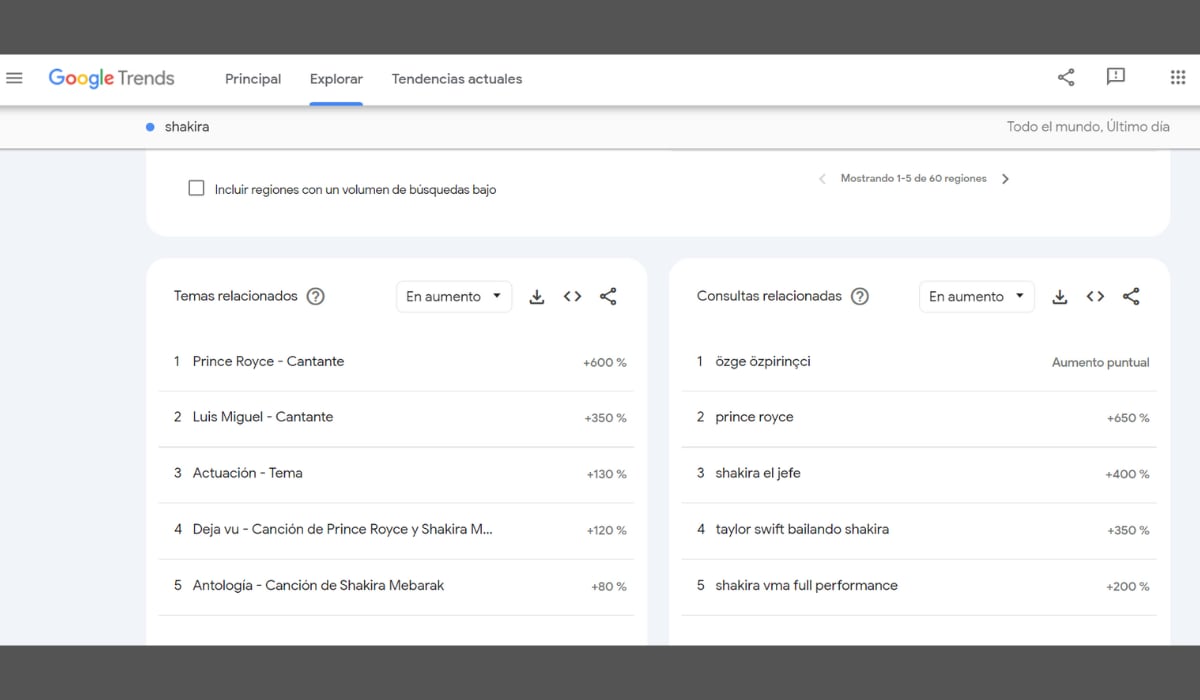Enable including low search volume regions
Screen dimensions: 1200x700
click(197, 188)
